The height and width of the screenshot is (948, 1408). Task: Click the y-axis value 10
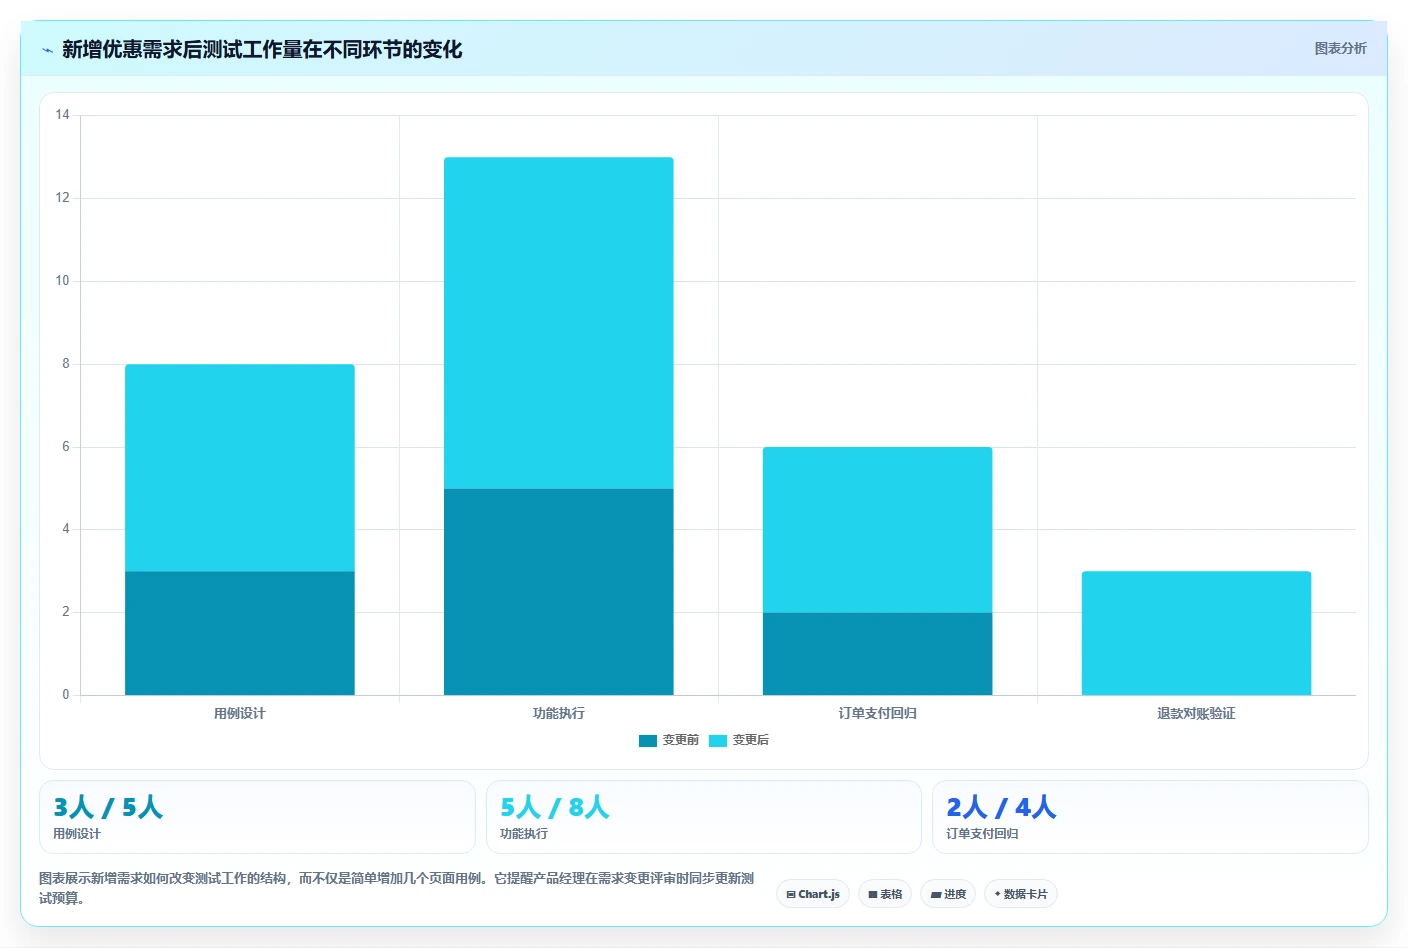pyautogui.click(x=63, y=281)
